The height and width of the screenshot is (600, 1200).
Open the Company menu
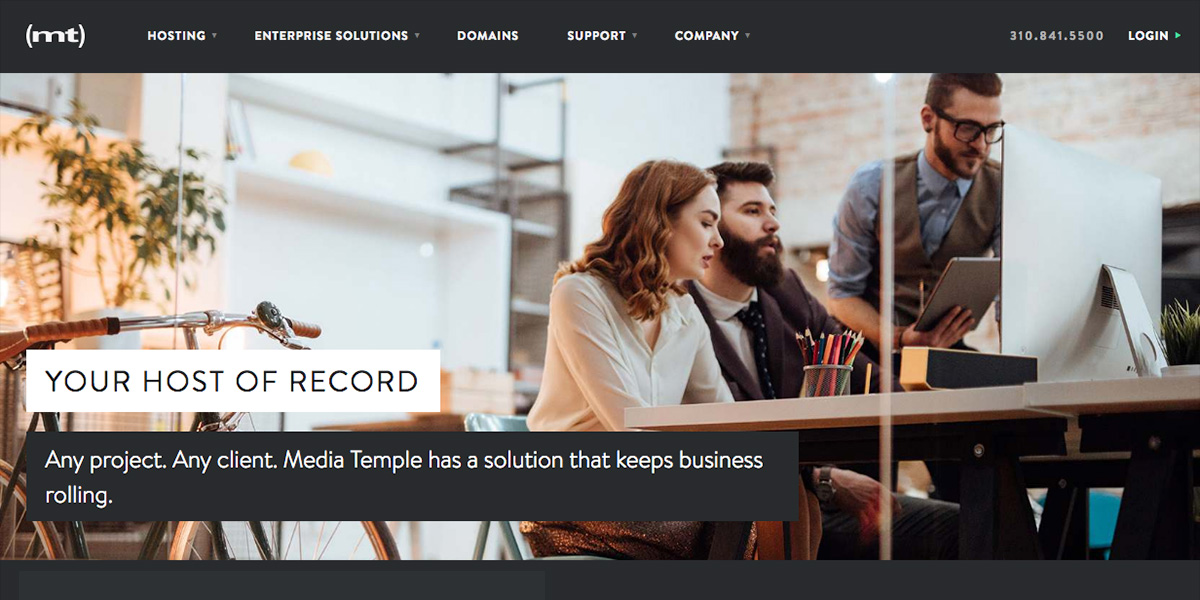pyautogui.click(x=707, y=36)
